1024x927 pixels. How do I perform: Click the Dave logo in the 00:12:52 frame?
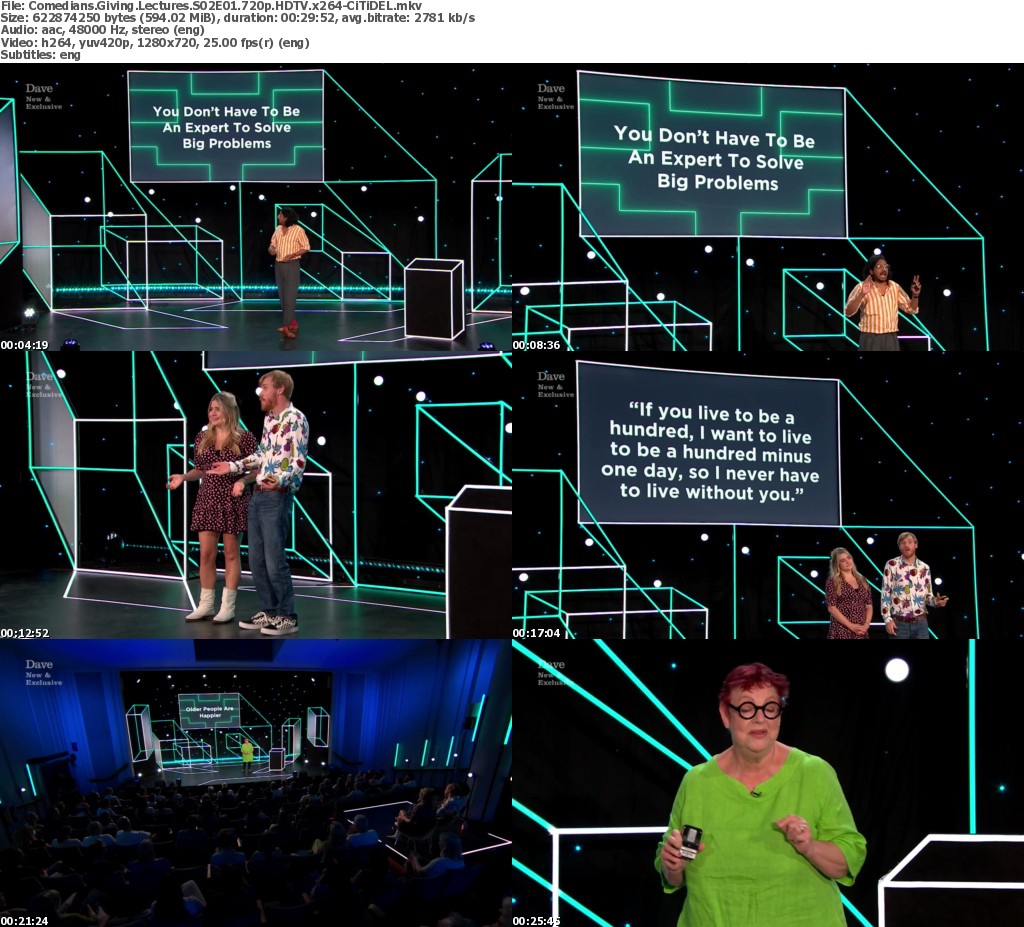(39, 377)
